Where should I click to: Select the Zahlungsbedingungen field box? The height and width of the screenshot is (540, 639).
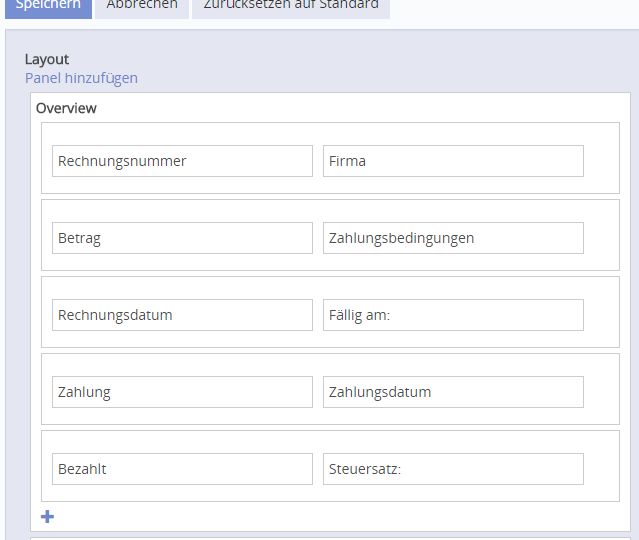tap(453, 238)
